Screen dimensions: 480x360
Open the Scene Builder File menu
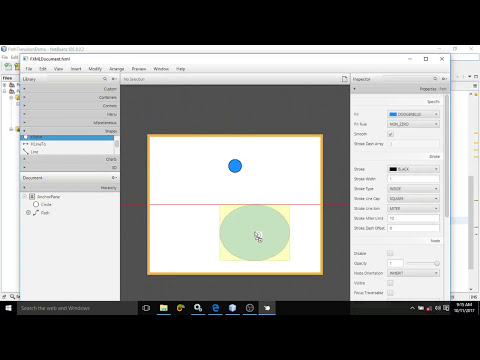29,69
